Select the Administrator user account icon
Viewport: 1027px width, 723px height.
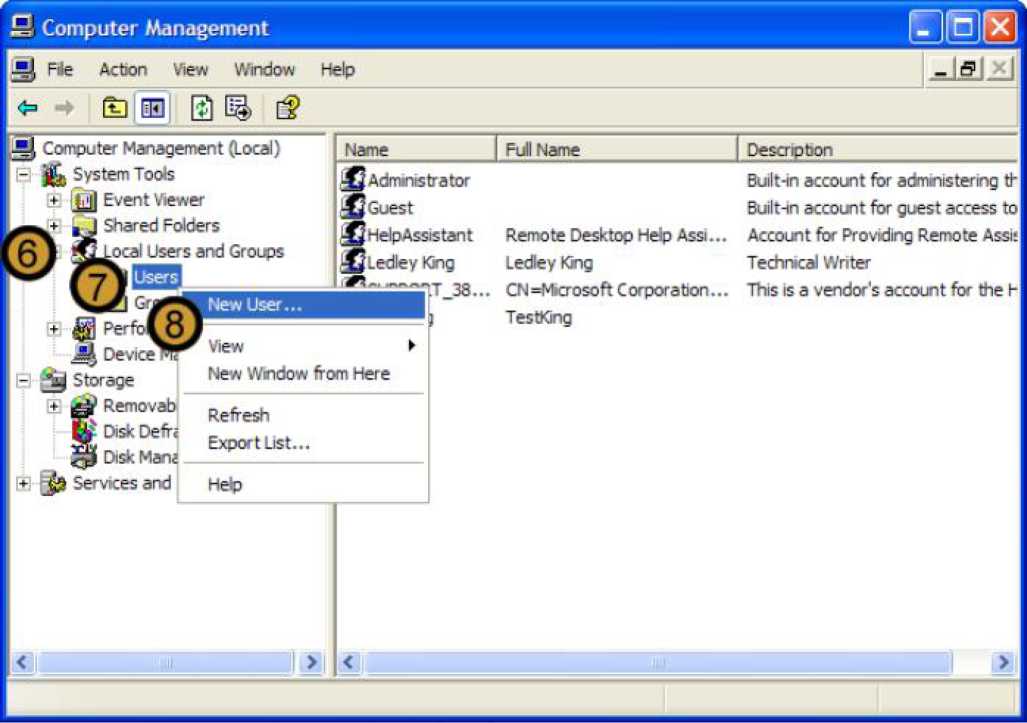[x=353, y=180]
